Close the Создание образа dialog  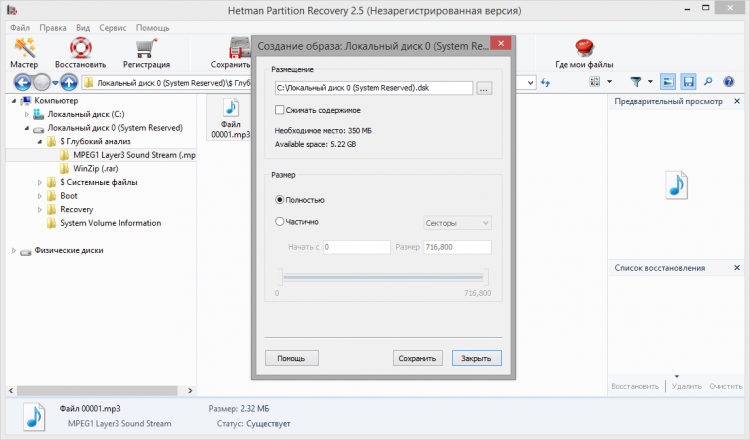[501, 44]
